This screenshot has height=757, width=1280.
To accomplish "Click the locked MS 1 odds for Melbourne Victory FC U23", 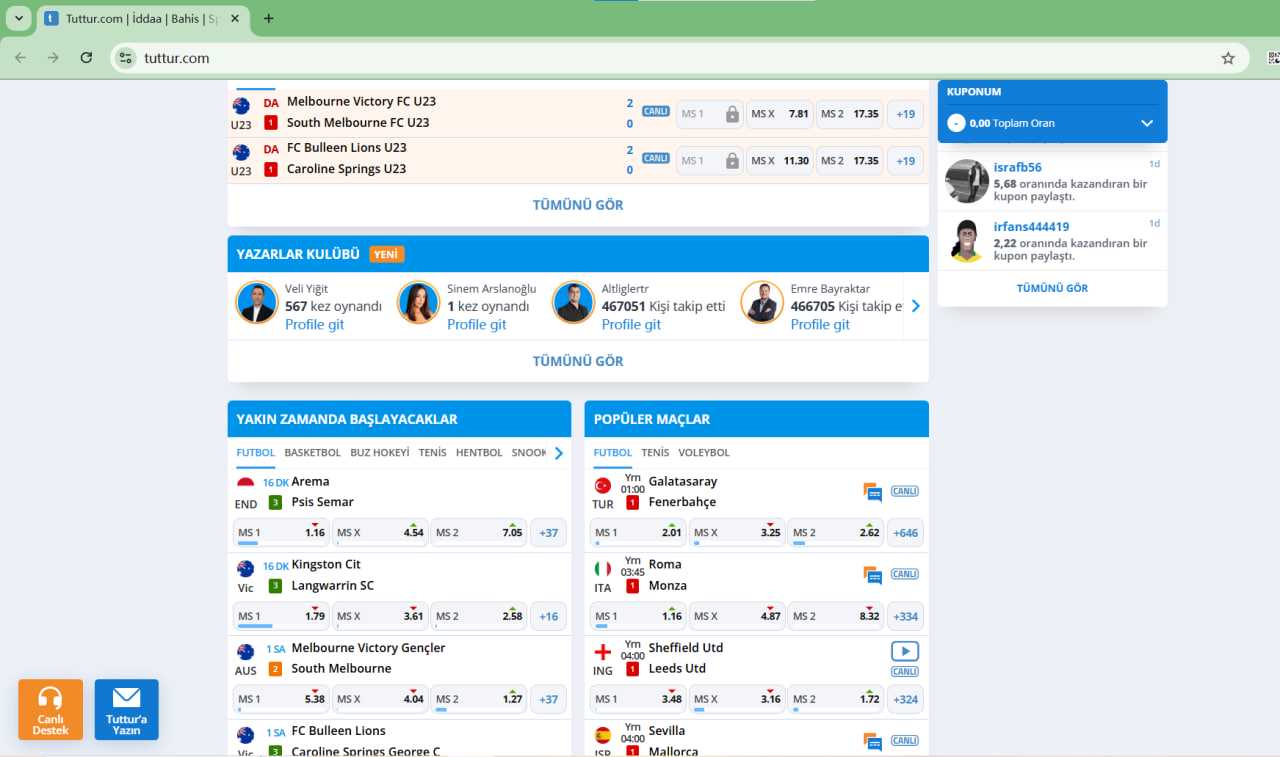I will 710,114.
